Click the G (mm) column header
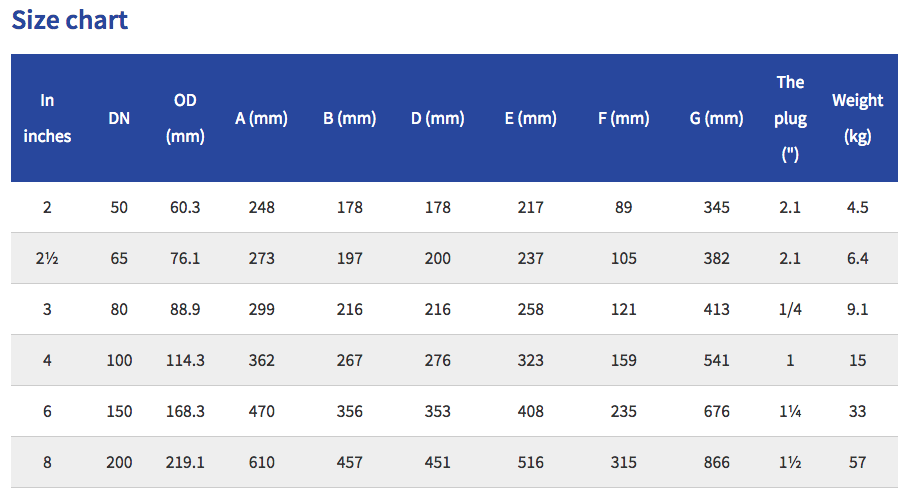This screenshot has width=907, height=495. click(716, 118)
